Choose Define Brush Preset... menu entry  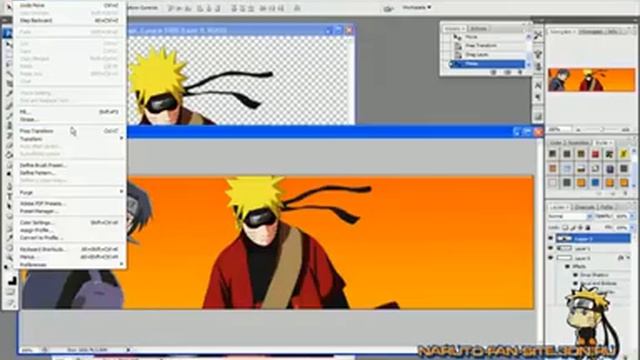(x=69, y=165)
